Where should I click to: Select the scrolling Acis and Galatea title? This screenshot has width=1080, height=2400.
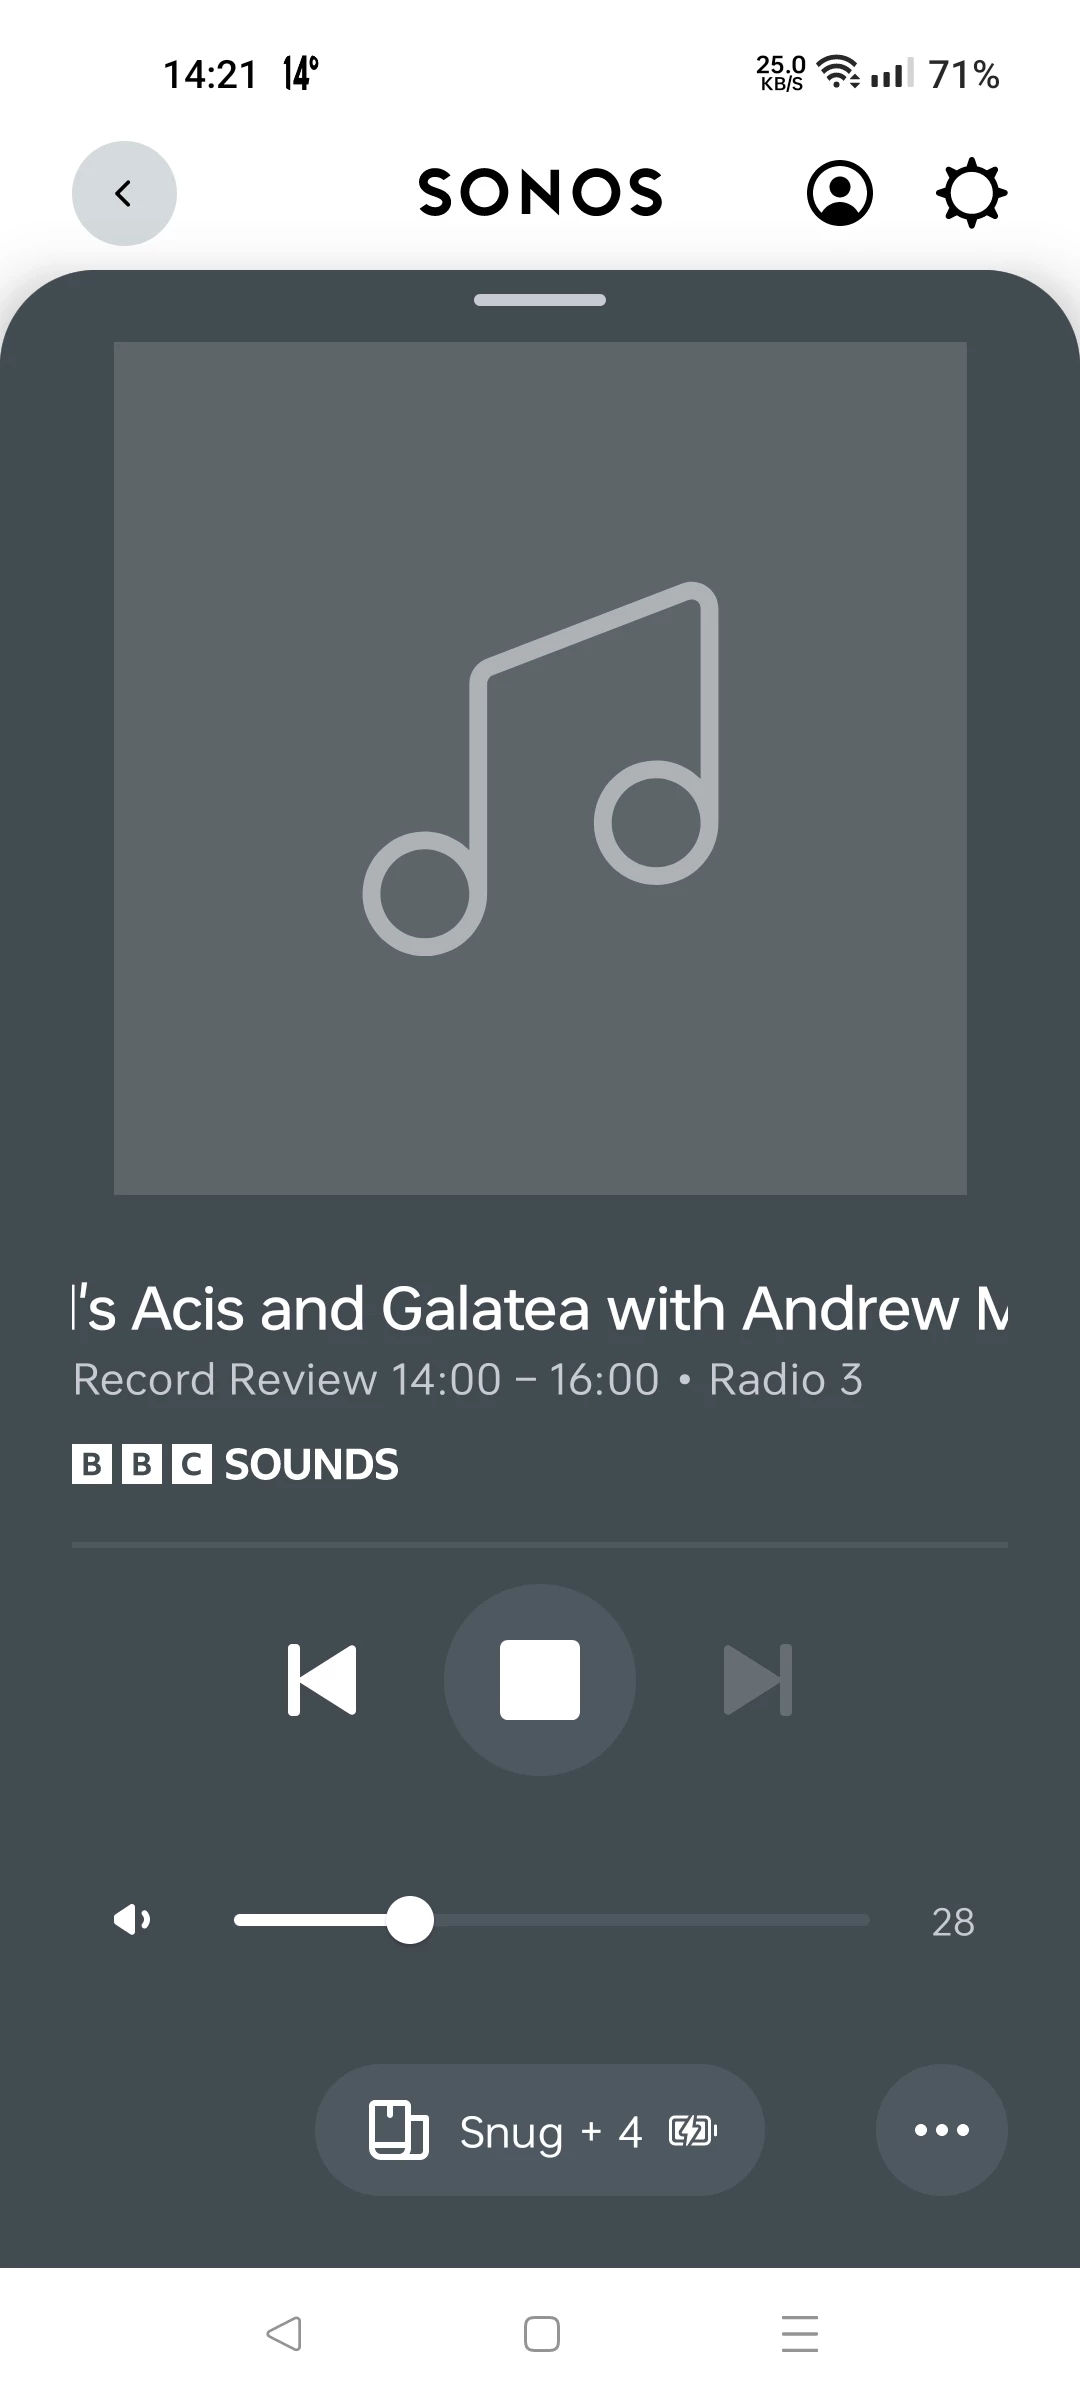540,1308
